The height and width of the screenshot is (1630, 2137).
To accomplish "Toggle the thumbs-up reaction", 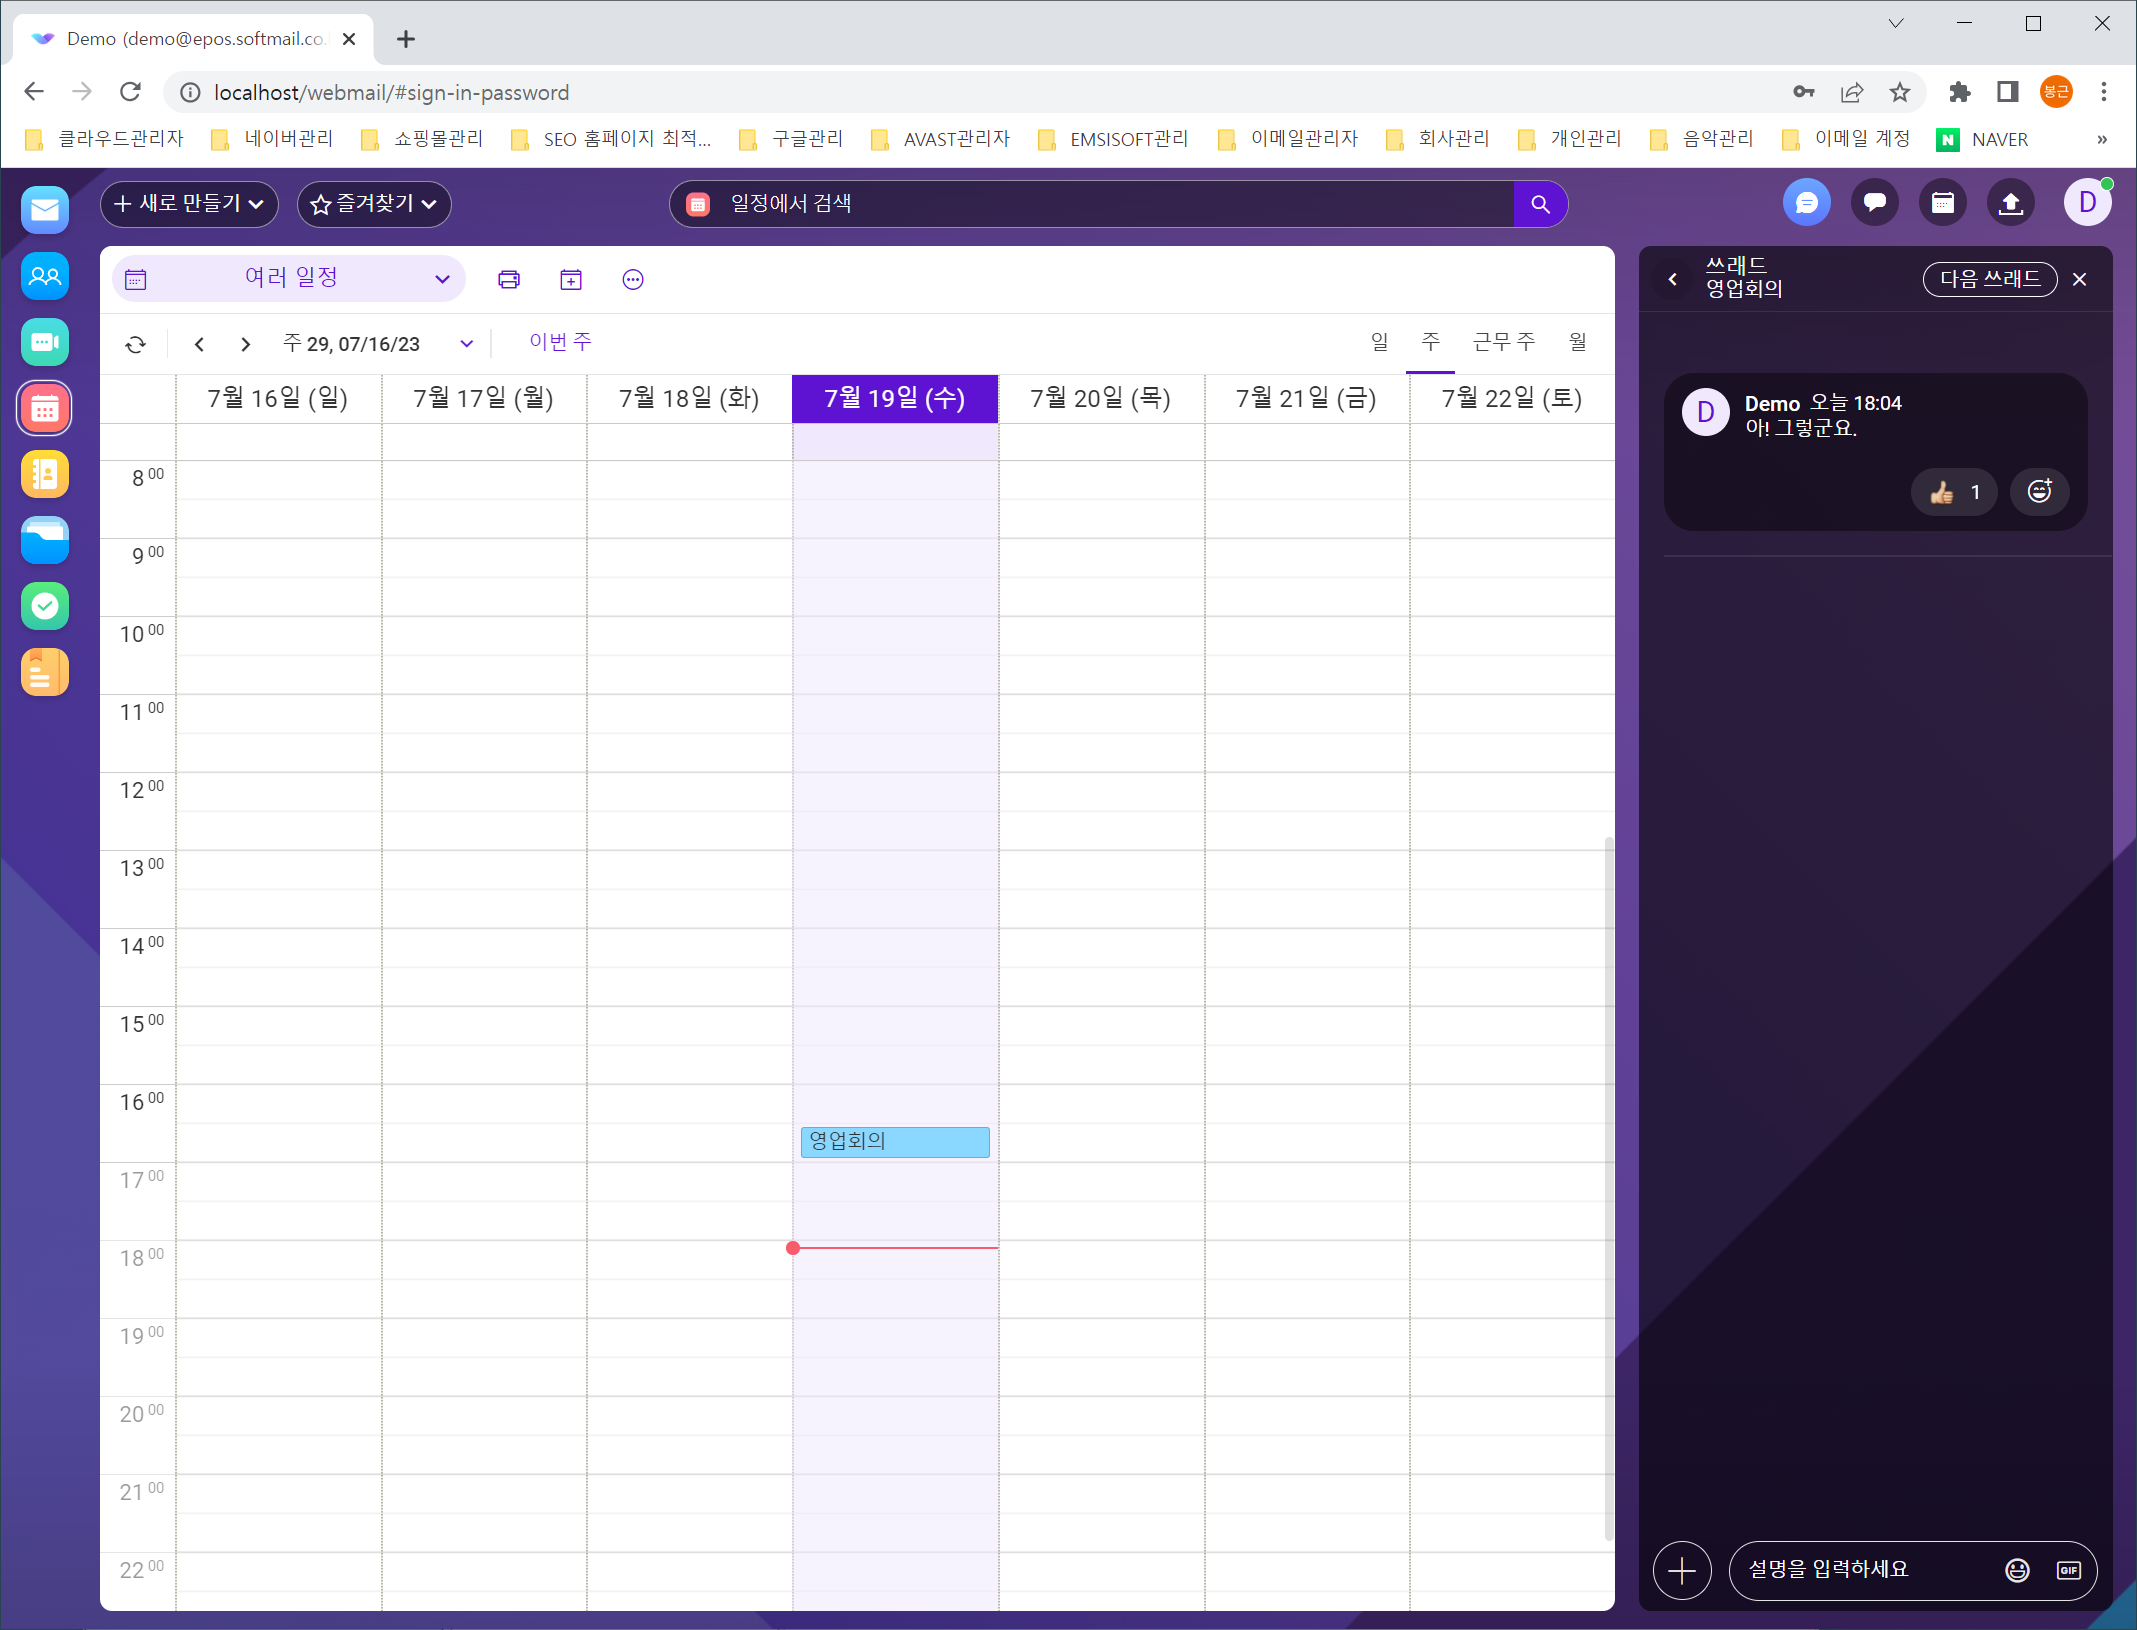I will tap(1953, 492).
